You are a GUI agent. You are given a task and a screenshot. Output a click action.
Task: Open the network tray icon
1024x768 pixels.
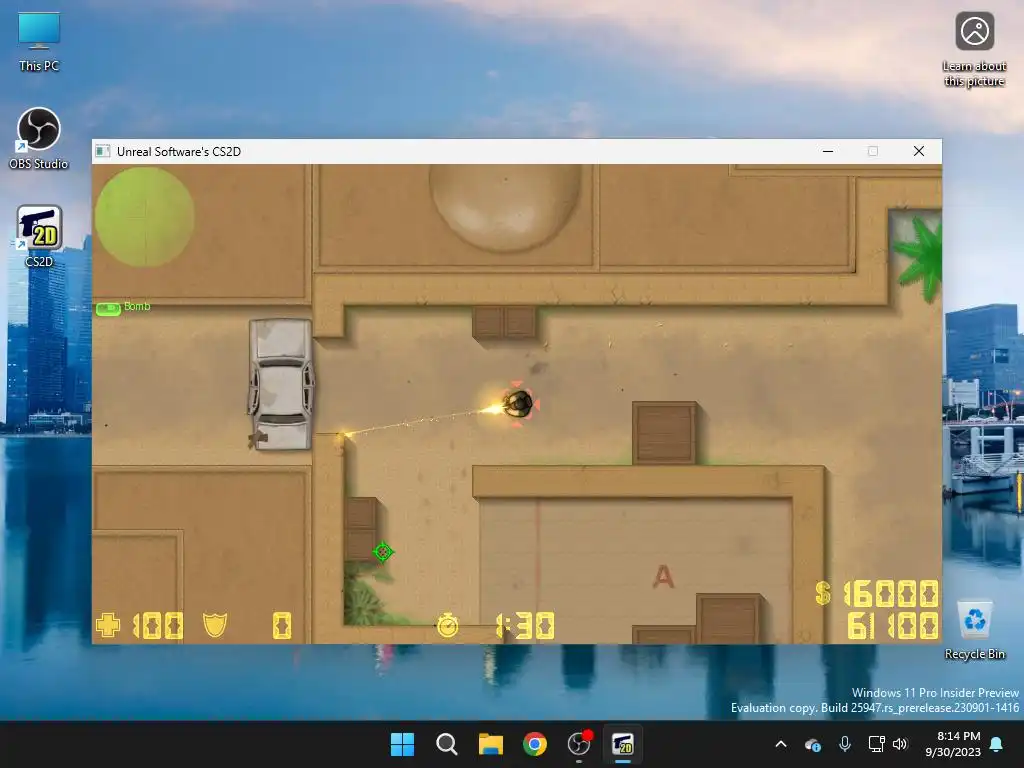point(876,744)
